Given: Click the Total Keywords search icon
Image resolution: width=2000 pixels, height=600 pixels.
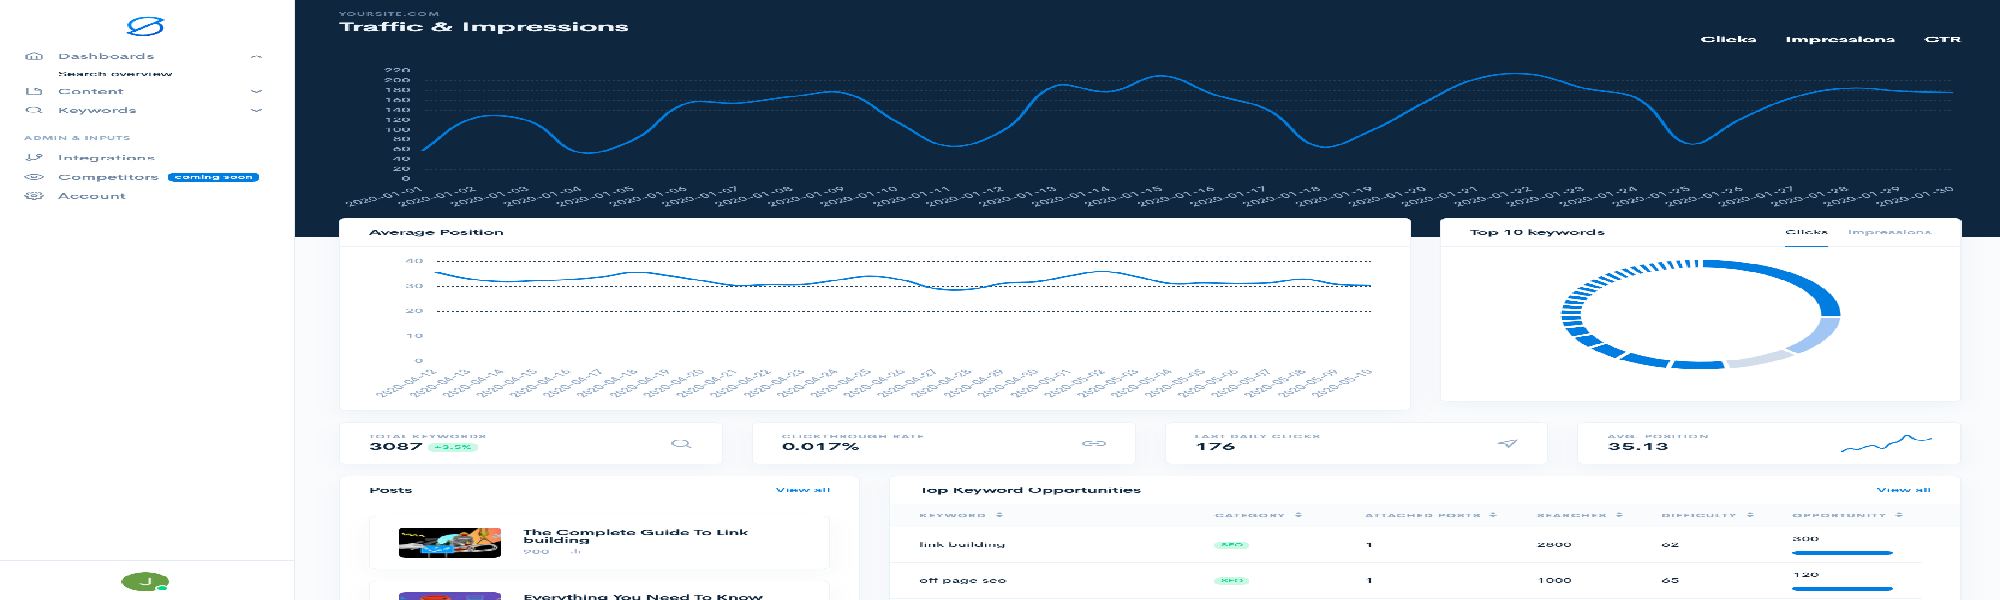Looking at the screenshot, I should point(681,443).
